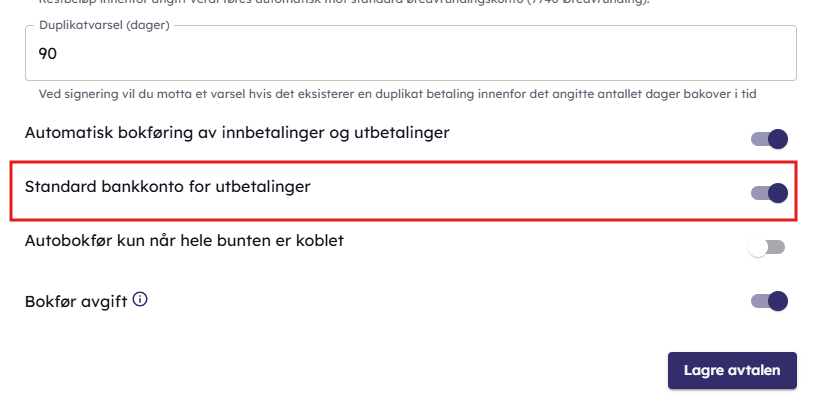Click the Autobokfør kun når hele bunten label
The height and width of the screenshot is (406, 821).
click(x=184, y=240)
